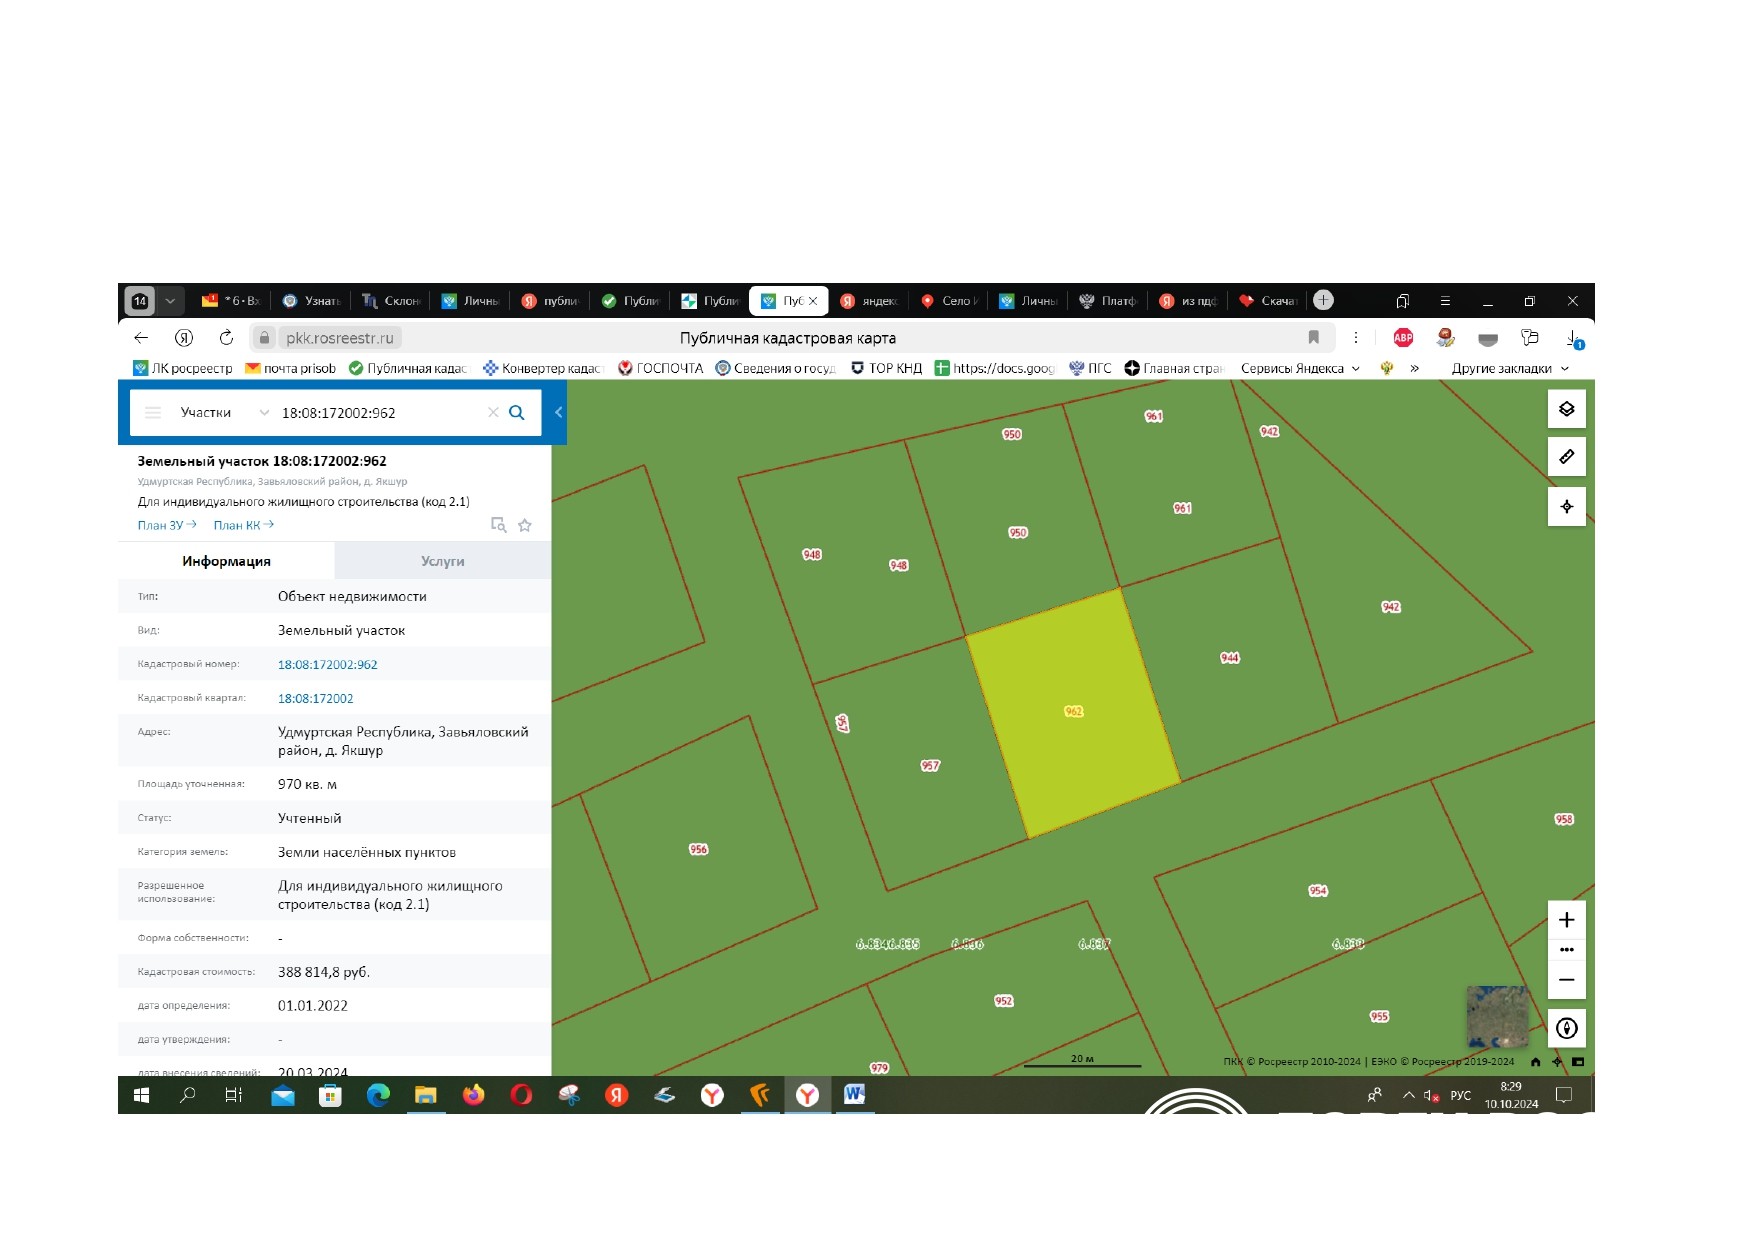Zoom in on the map
This screenshot has width=1755, height=1241.
tap(1566, 920)
